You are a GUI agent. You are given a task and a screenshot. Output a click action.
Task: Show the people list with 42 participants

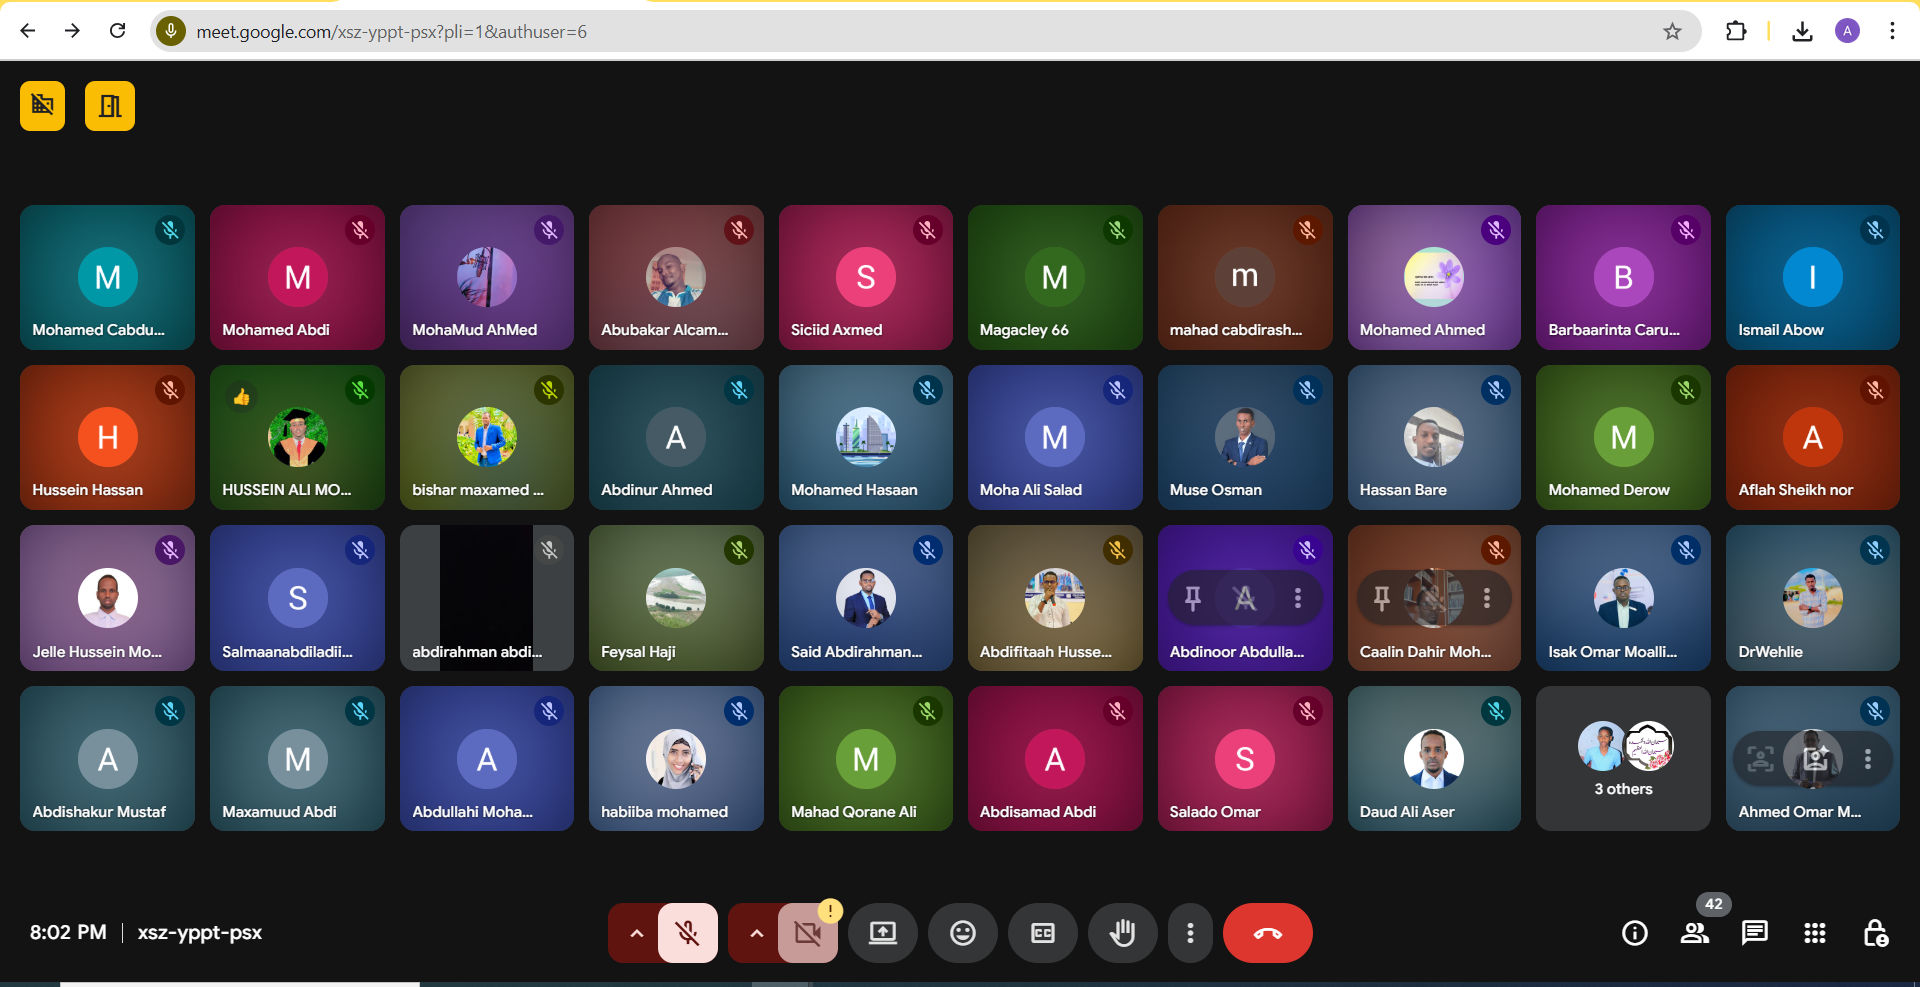(1694, 933)
